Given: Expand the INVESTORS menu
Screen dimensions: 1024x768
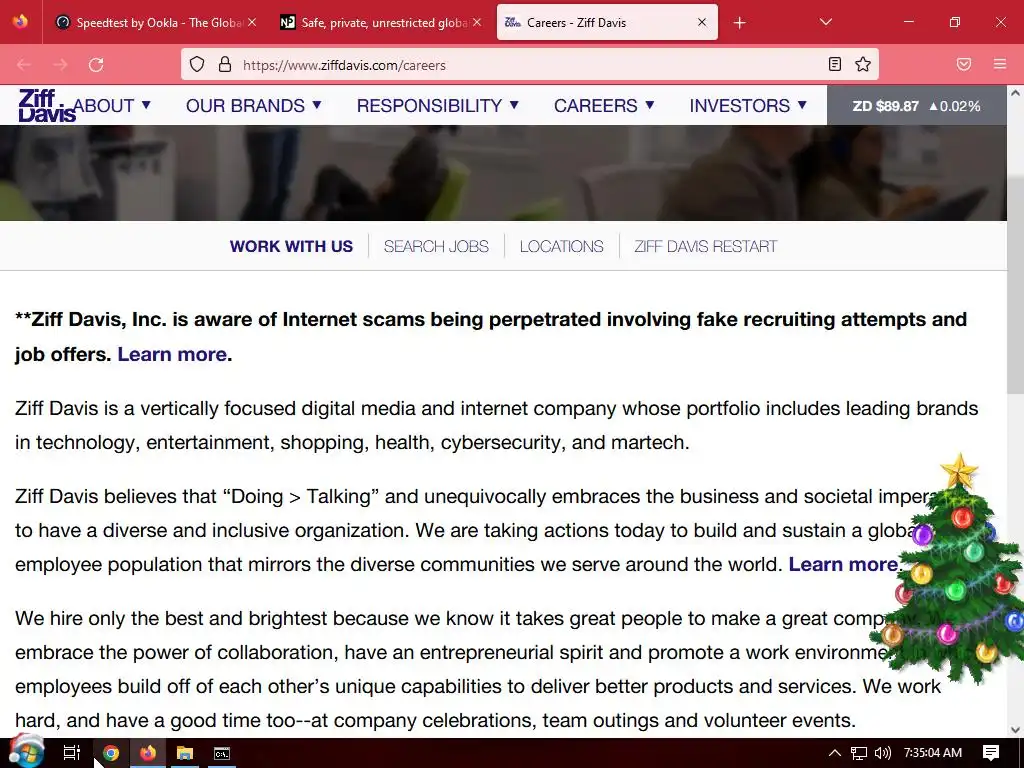Looking at the screenshot, I should (x=748, y=105).
